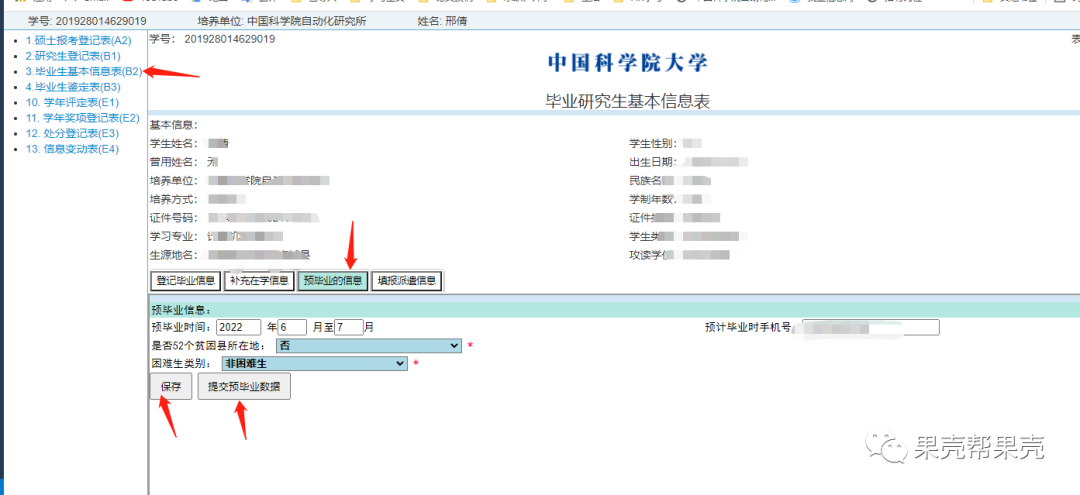The image size is (1080, 495).
Task: Open 11. 学年奖项登记表(E2) link
Action: coord(83,118)
